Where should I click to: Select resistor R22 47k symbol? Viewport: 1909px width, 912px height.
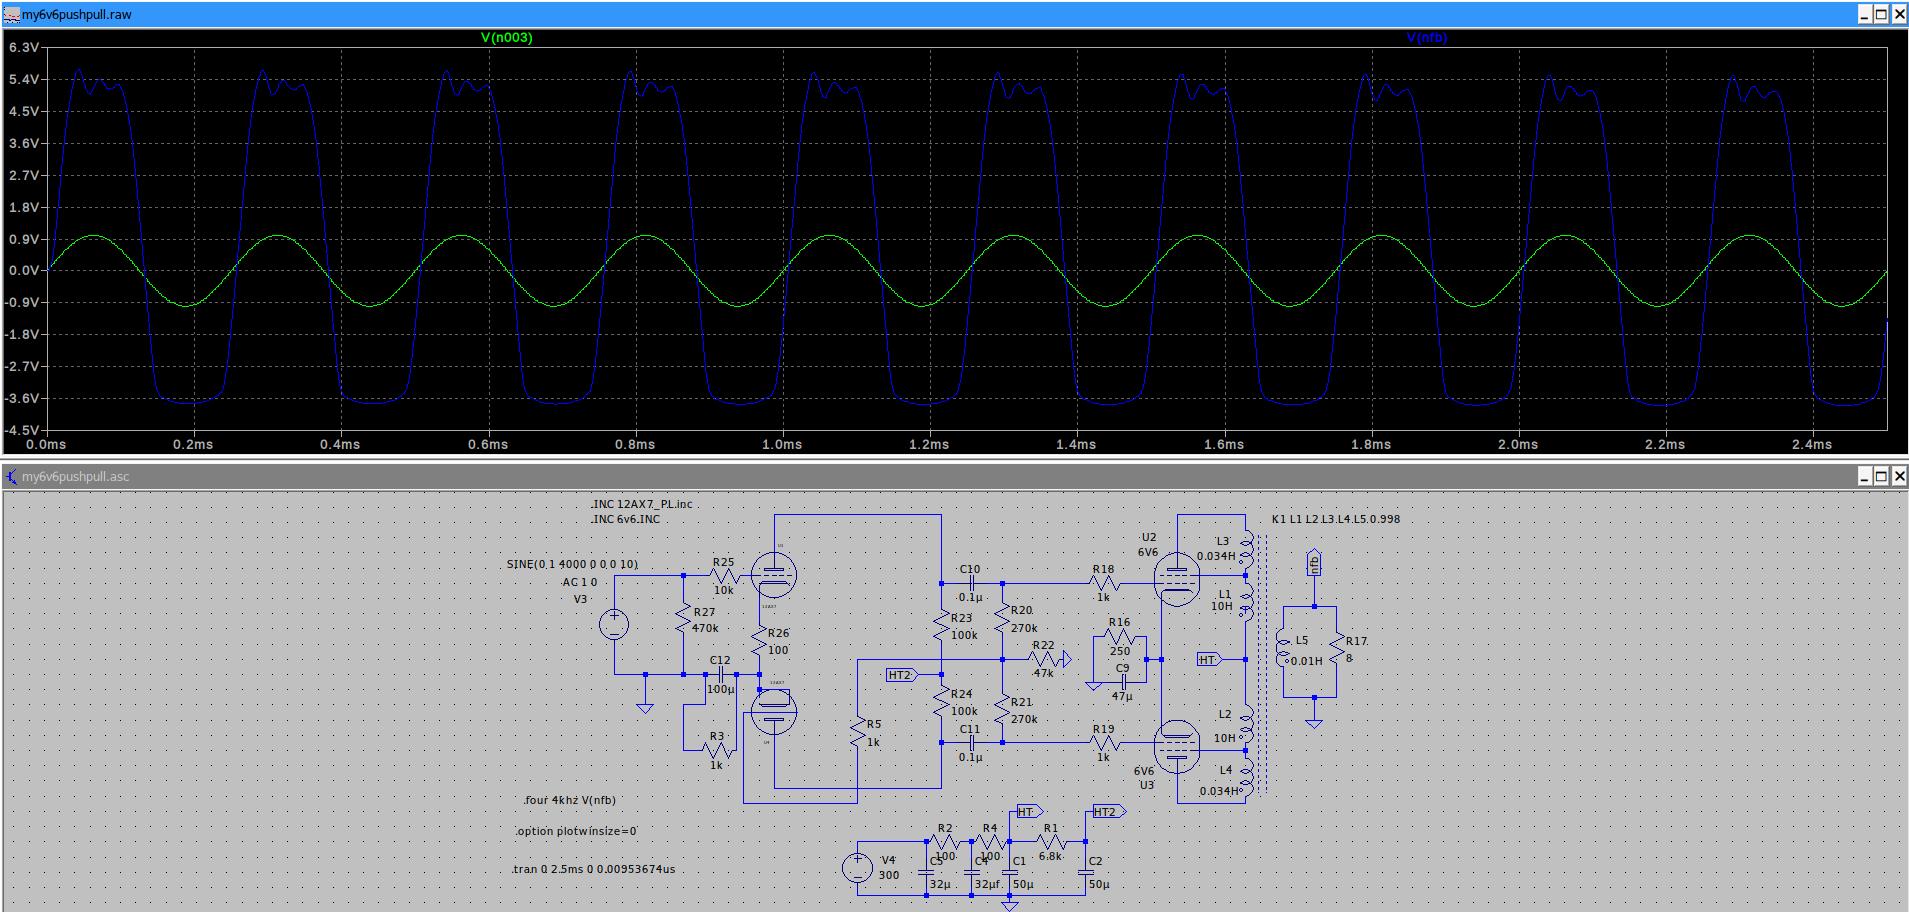click(x=1043, y=659)
